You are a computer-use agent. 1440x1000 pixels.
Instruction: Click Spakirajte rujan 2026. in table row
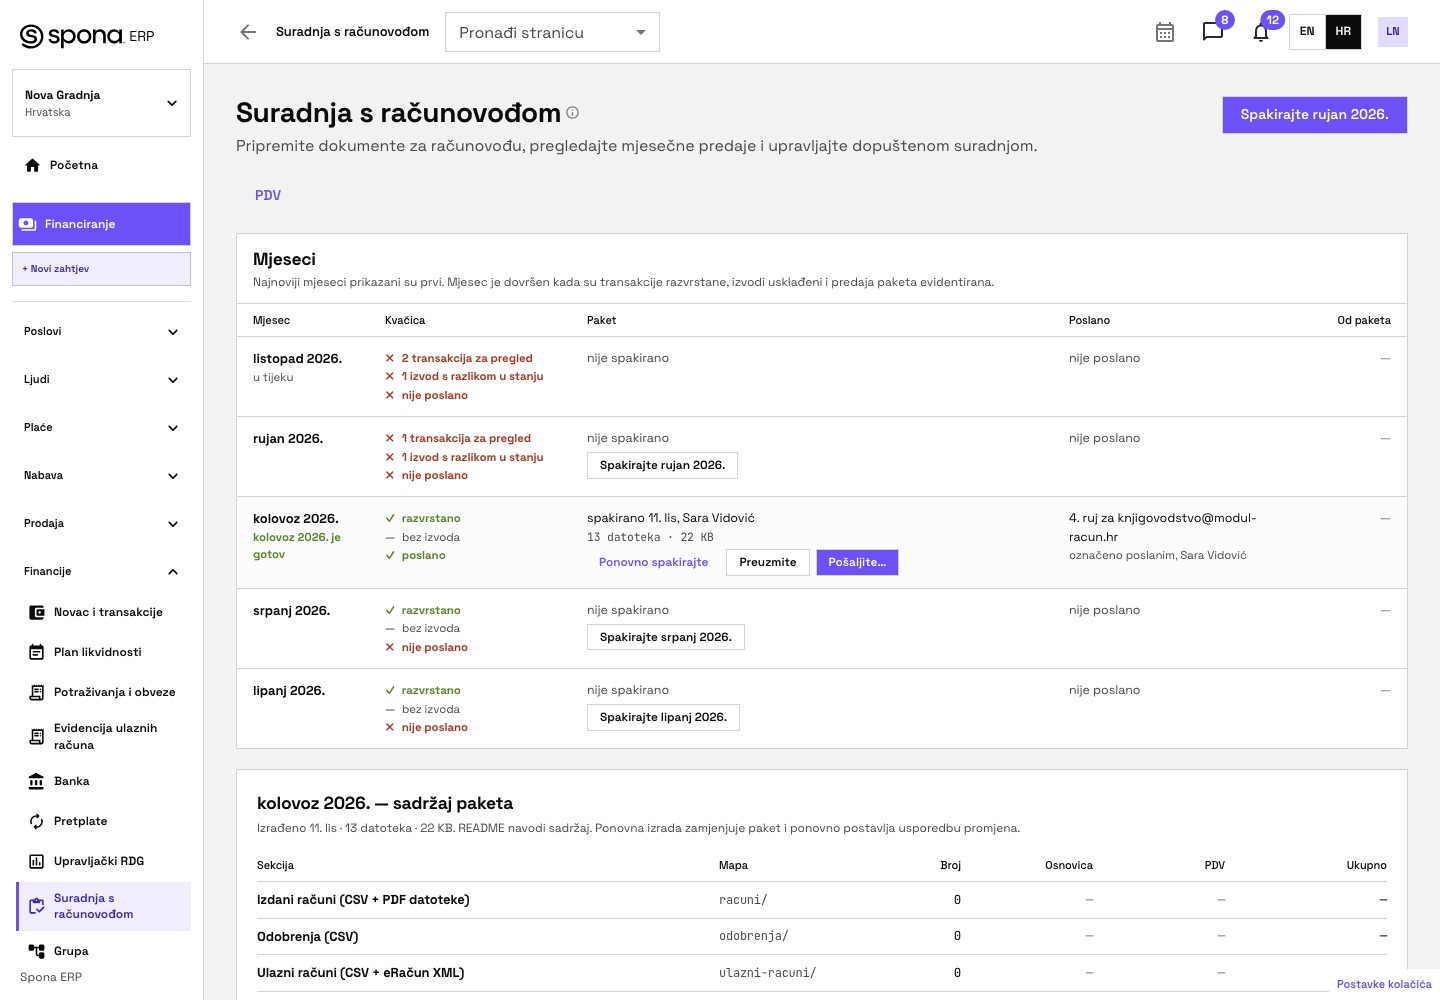tap(662, 465)
